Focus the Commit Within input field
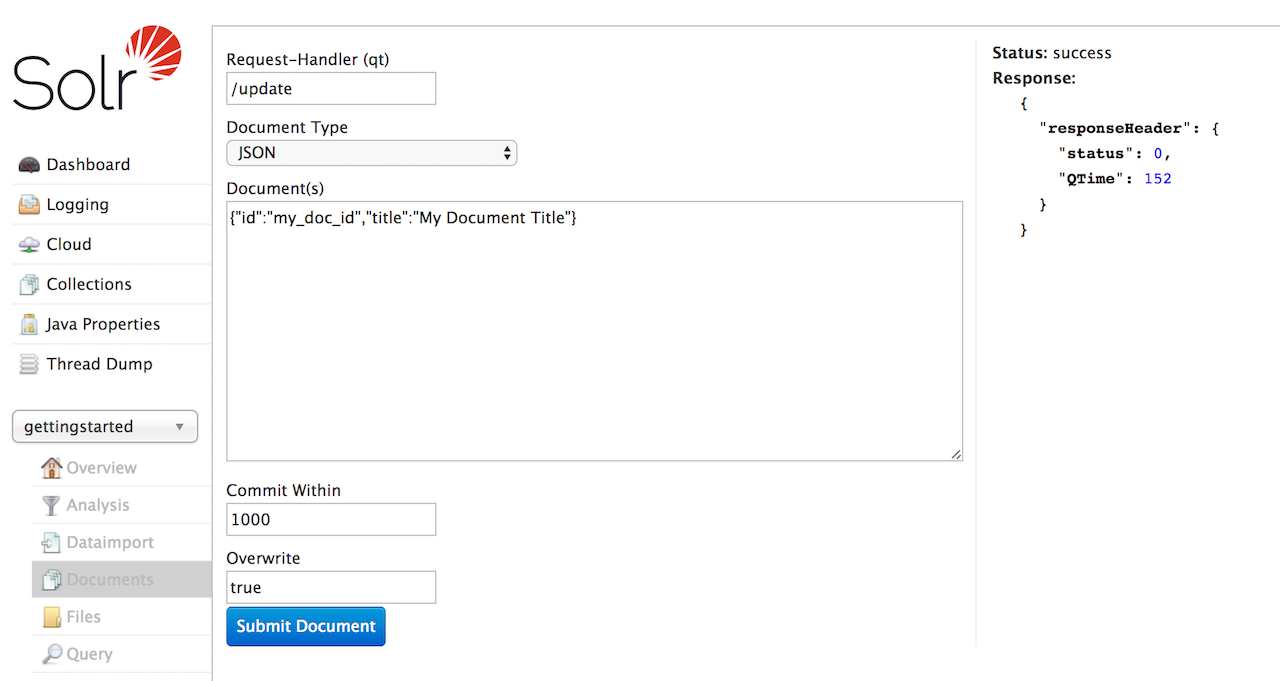1280x681 pixels. [331, 519]
